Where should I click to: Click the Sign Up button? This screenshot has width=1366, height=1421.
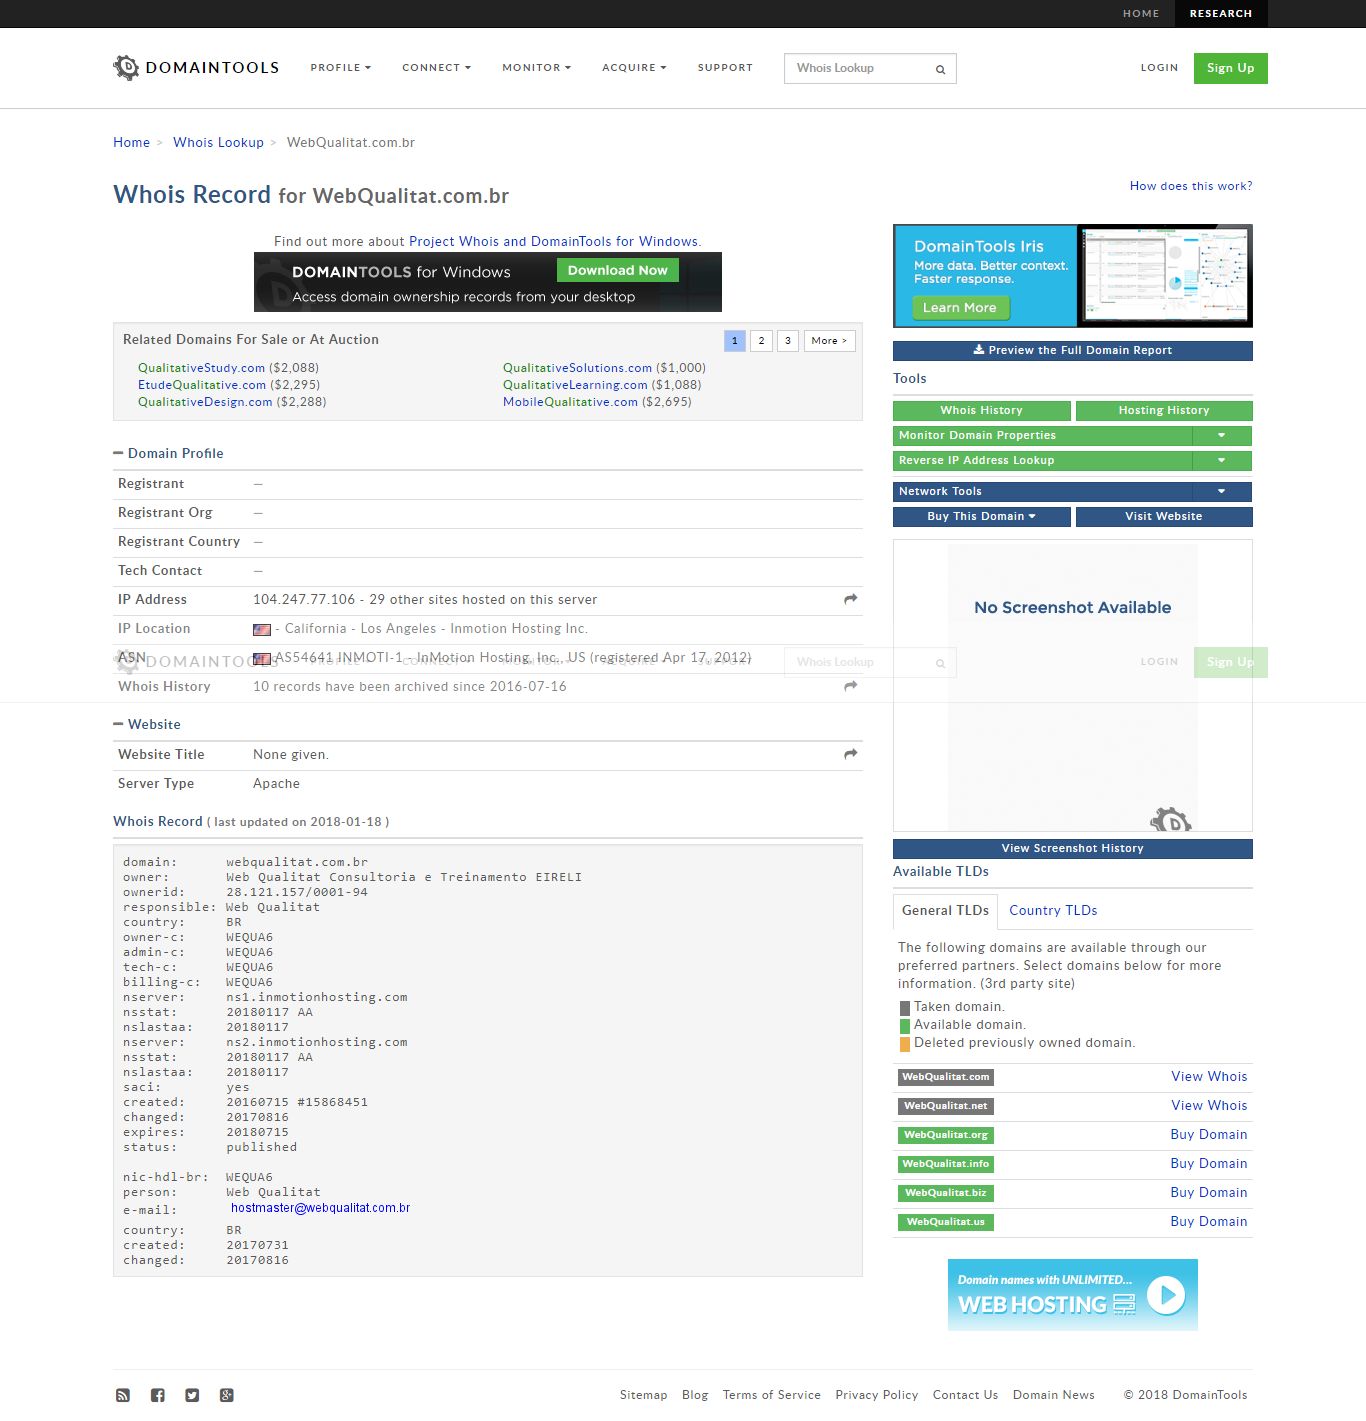point(1231,68)
